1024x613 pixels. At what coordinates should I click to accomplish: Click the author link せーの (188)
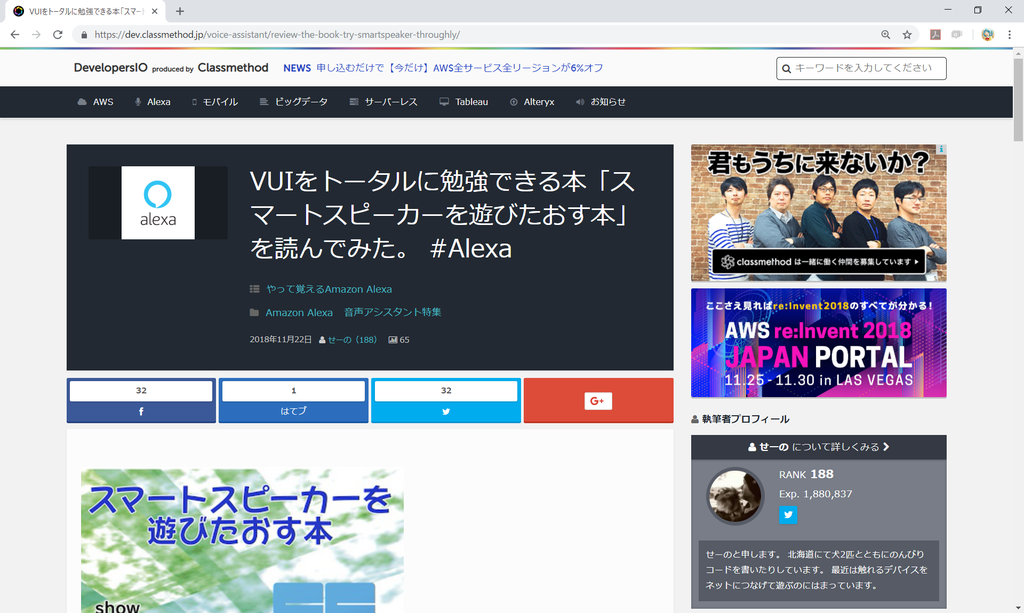[x=351, y=339]
